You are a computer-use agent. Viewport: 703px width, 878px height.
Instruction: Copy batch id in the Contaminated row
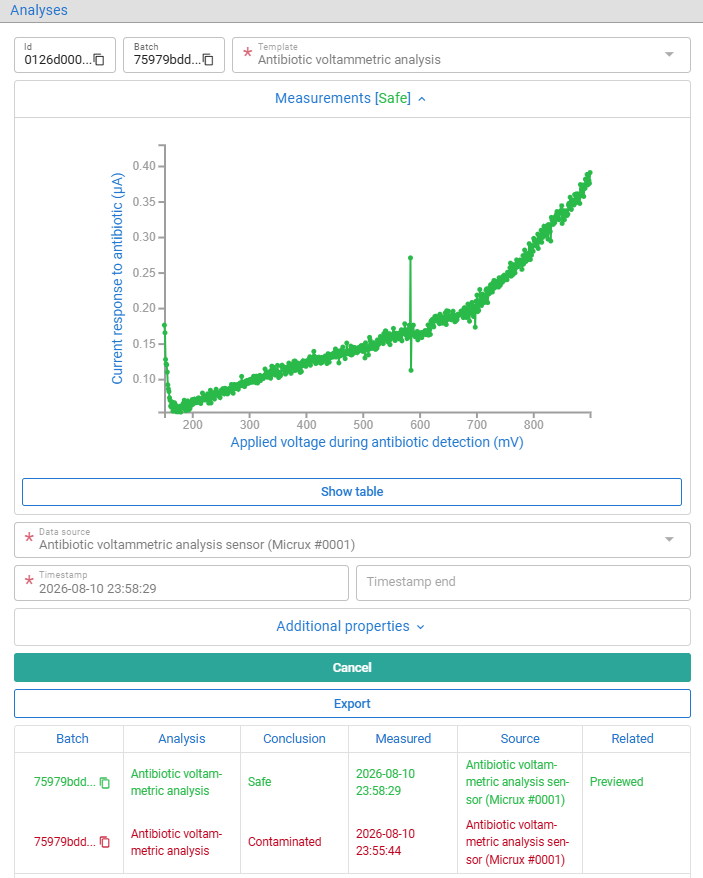pyautogui.click(x=105, y=842)
